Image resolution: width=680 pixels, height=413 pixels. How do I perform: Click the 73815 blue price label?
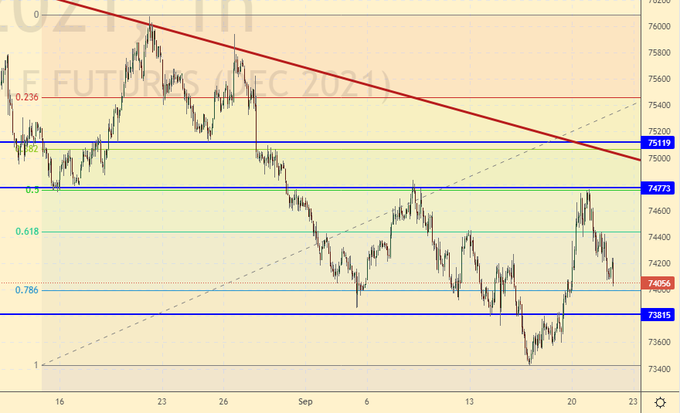tap(659, 314)
